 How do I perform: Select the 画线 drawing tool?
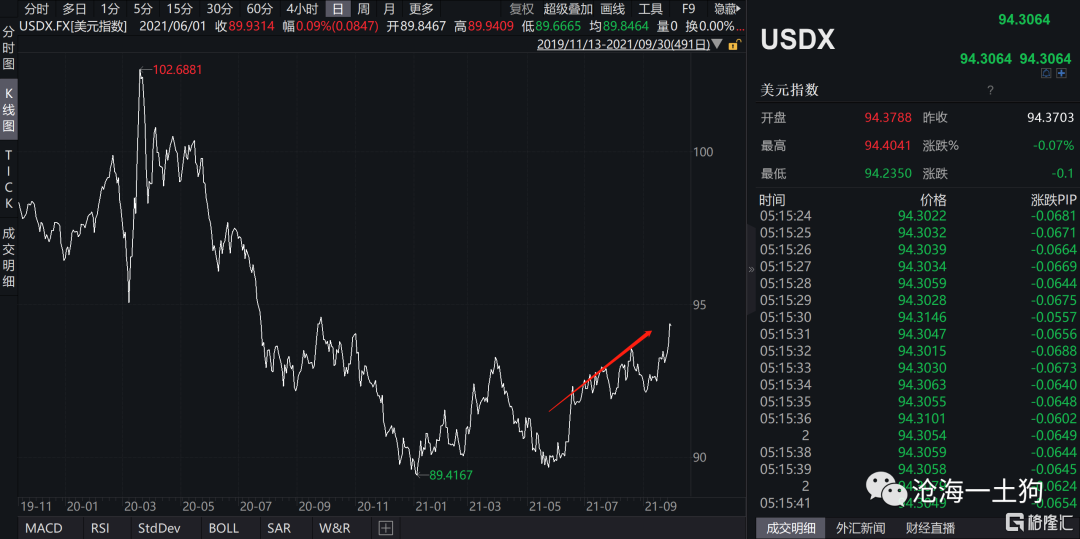point(612,9)
